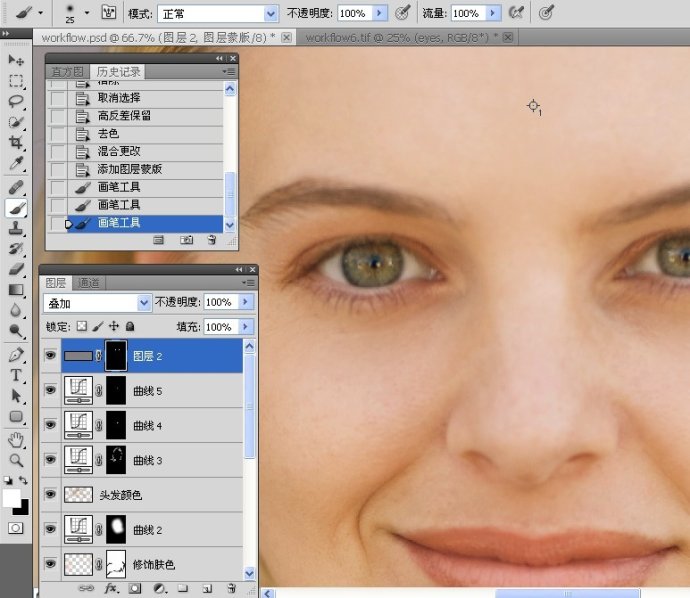Click background color black swatch
Viewport: 690px width, 598px height.
coord(23,509)
